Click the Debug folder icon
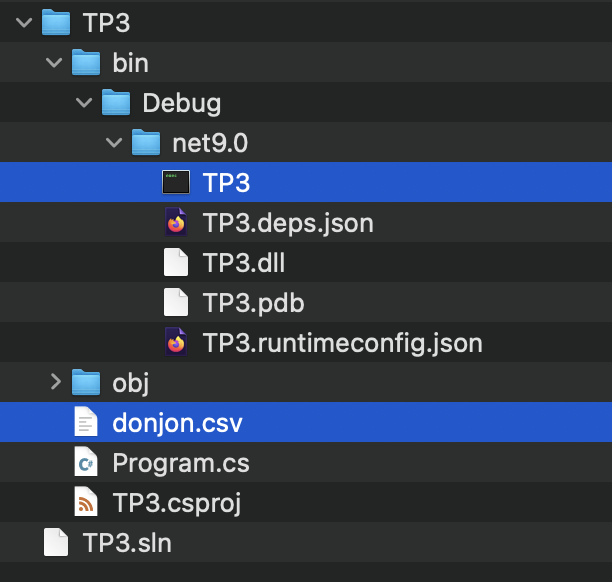This screenshot has width=612, height=582. (117, 102)
